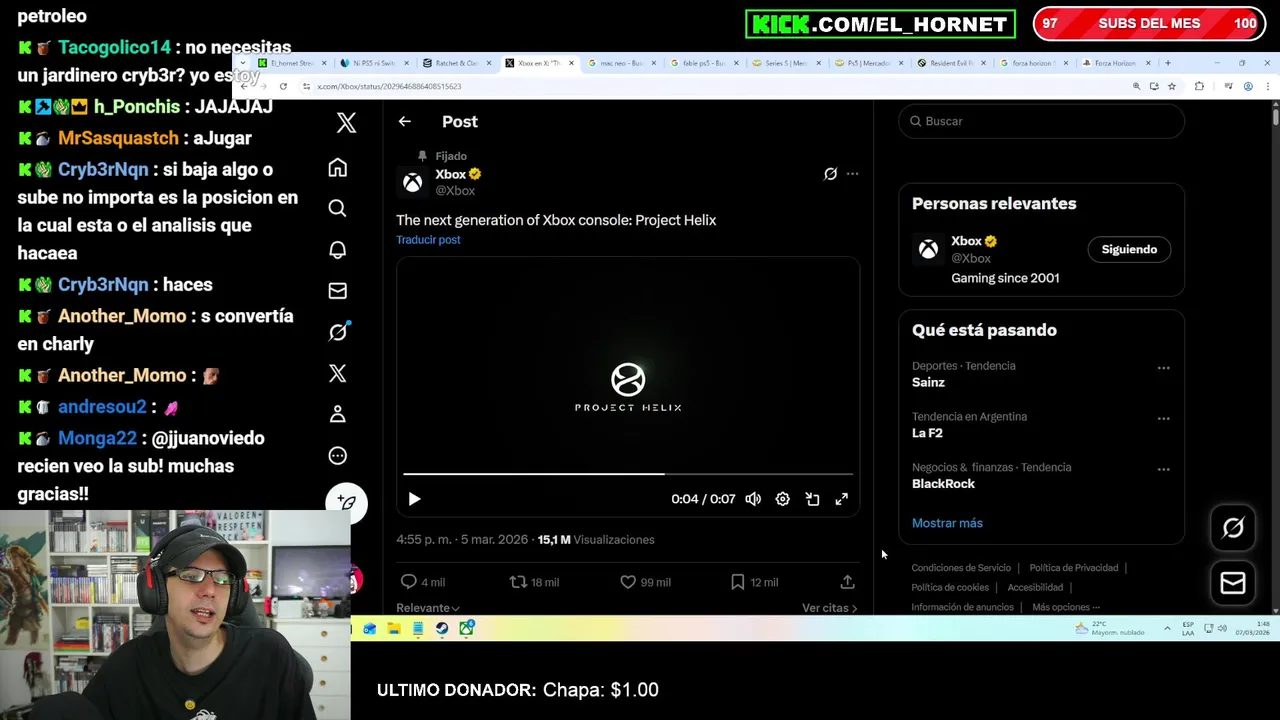Open the post's three-dot more menu
Image resolution: width=1280 pixels, height=720 pixels.
click(852, 174)
